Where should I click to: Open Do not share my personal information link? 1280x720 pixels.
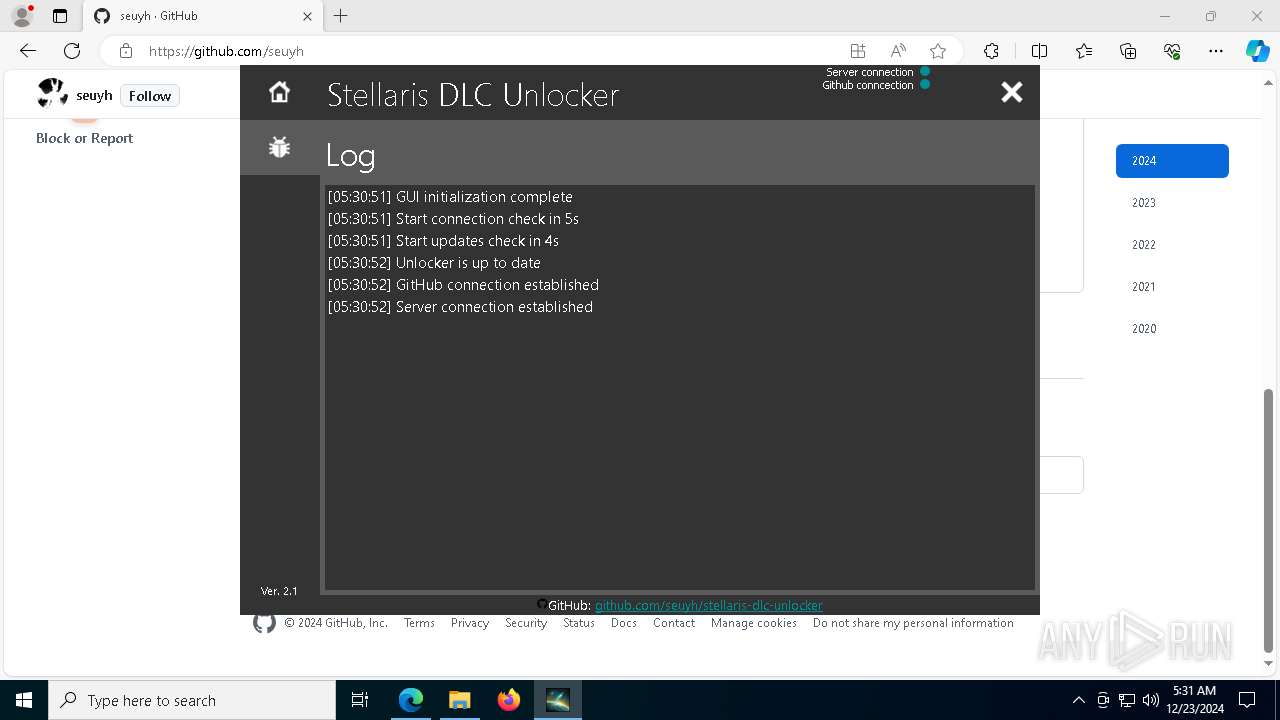[913, 623]
